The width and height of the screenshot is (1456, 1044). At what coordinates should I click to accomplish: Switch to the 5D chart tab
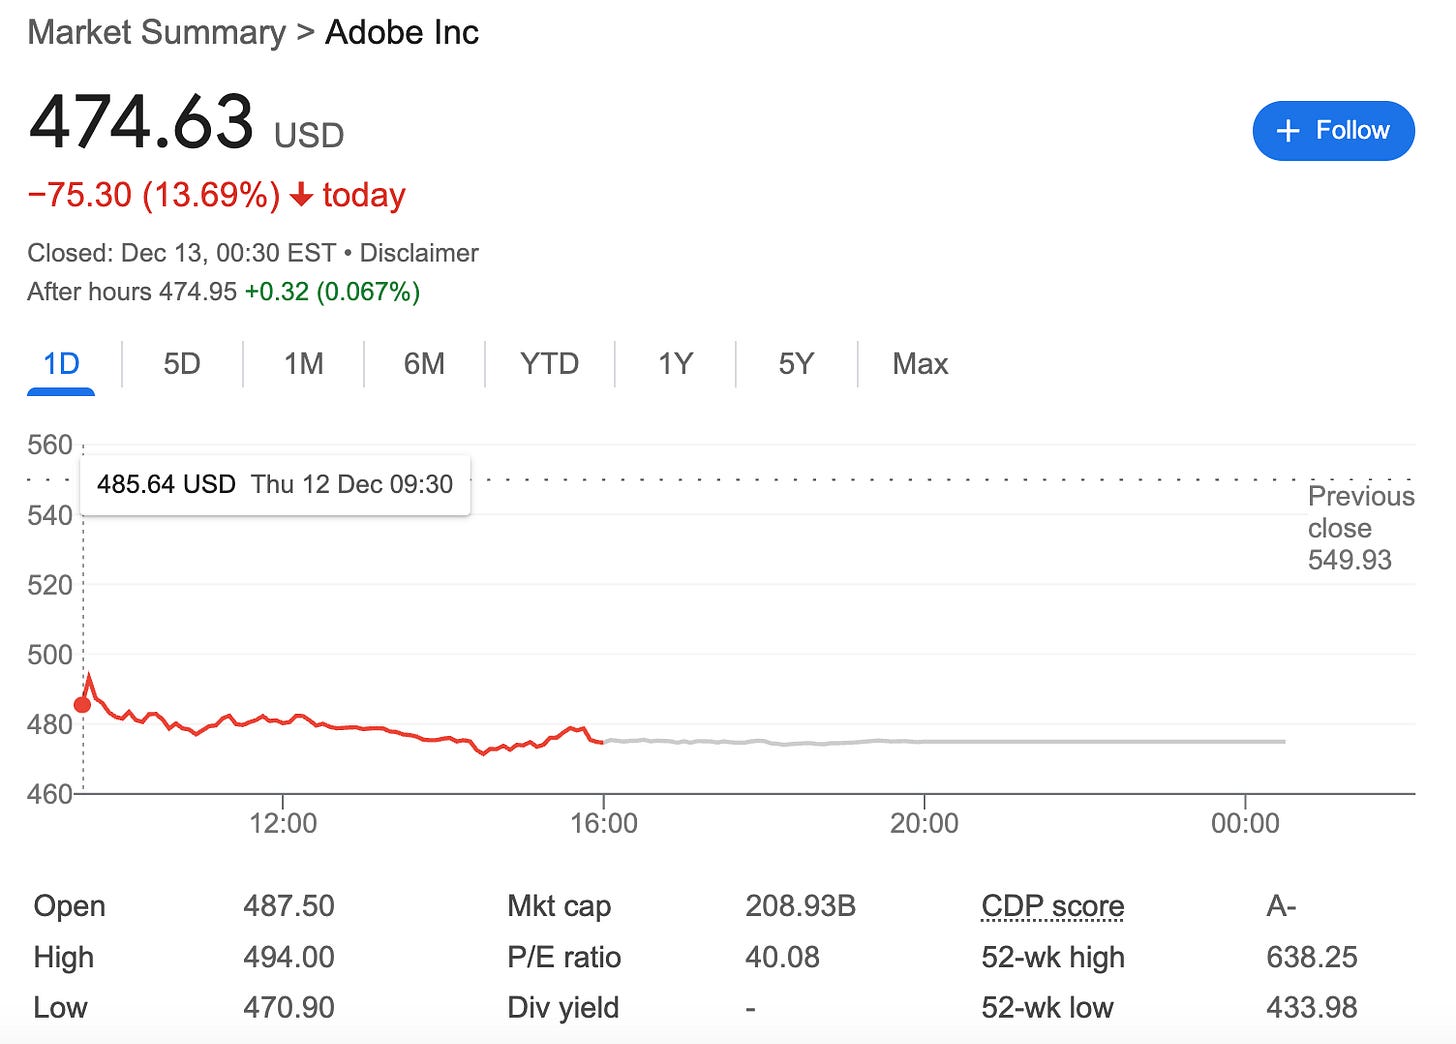(182, 363)
